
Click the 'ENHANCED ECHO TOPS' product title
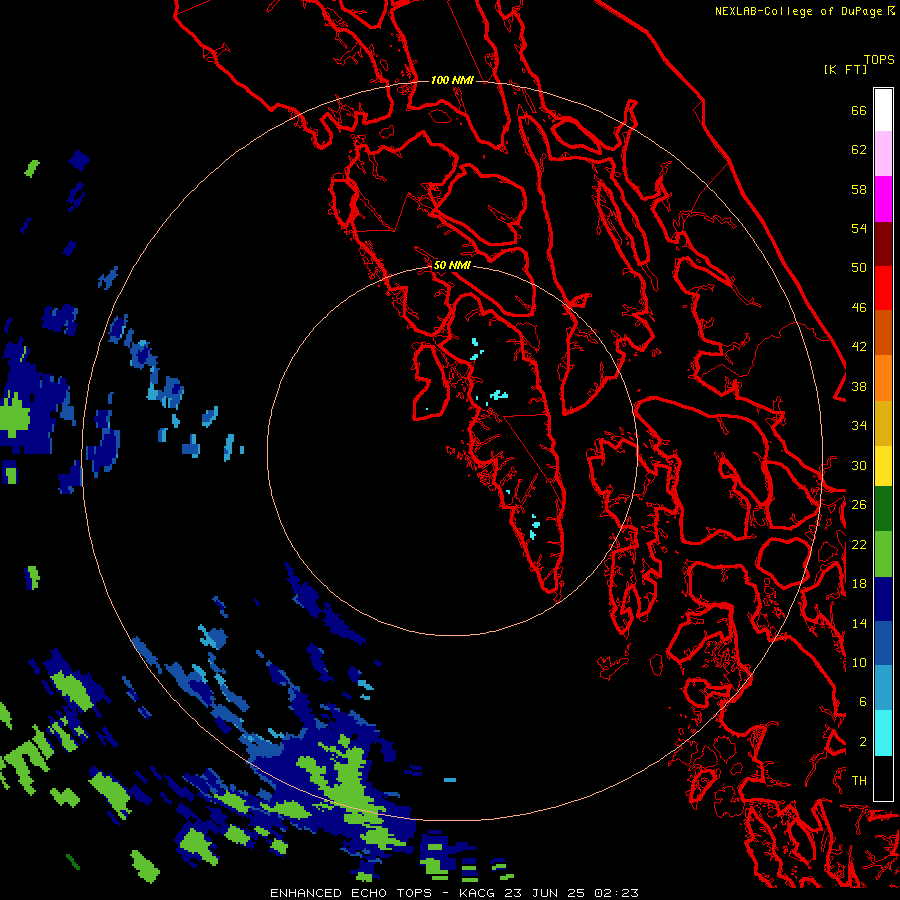click(x=351, y=893)
